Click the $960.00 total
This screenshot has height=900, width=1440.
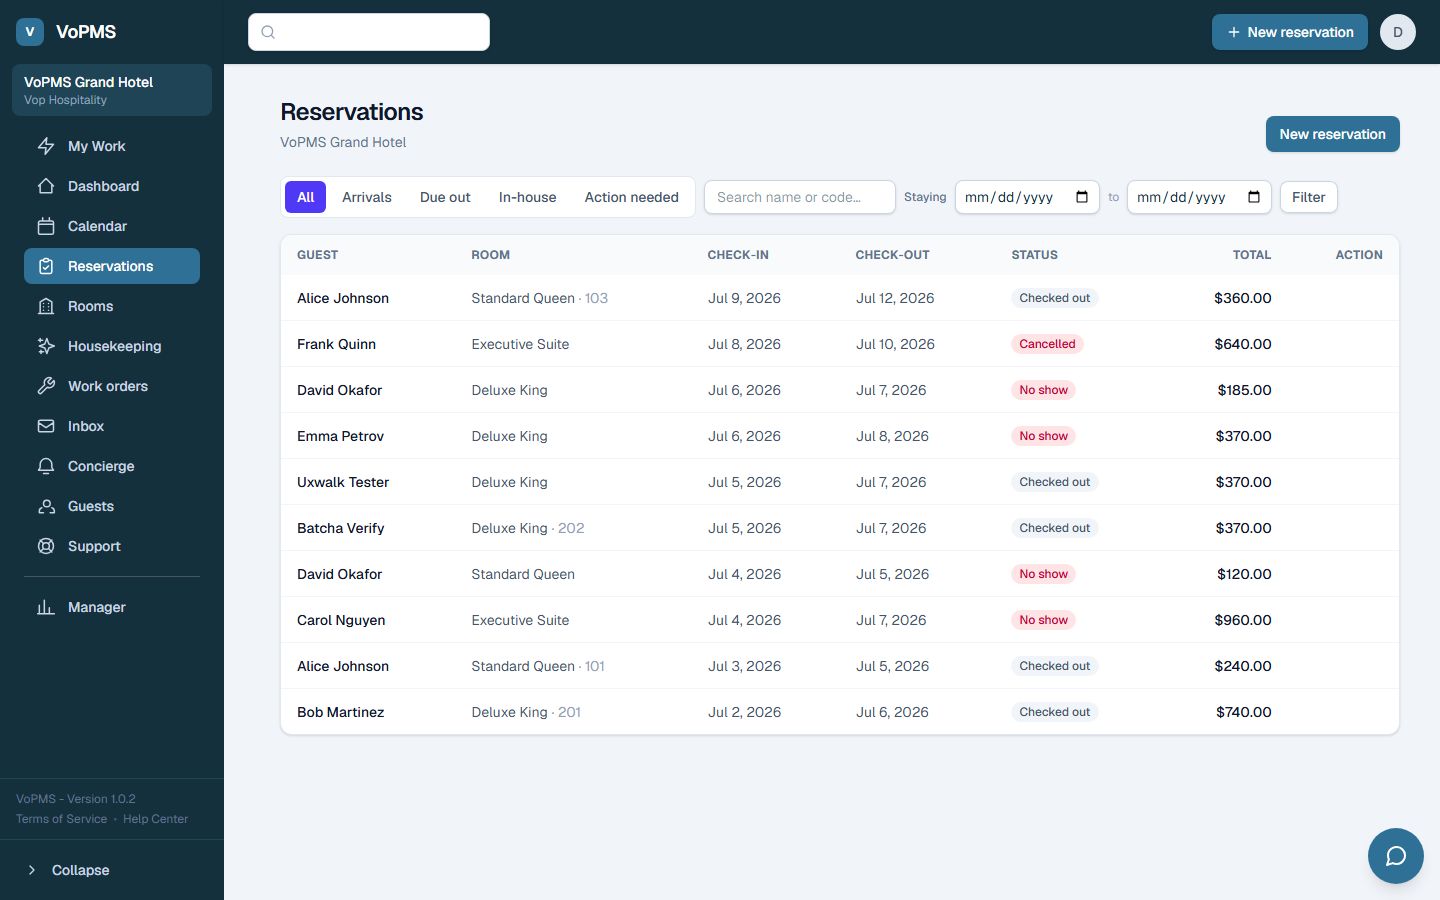pyautogui.click(x=1243, y=620)
